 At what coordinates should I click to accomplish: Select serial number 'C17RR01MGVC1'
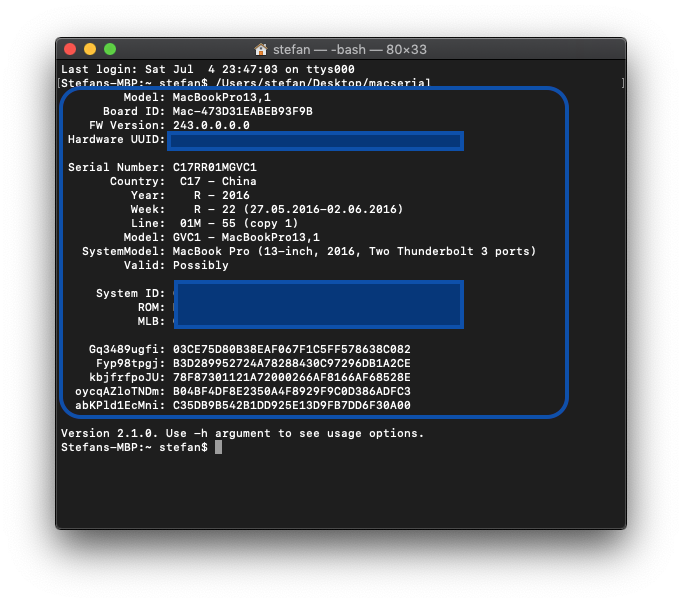tap(215, 167)
